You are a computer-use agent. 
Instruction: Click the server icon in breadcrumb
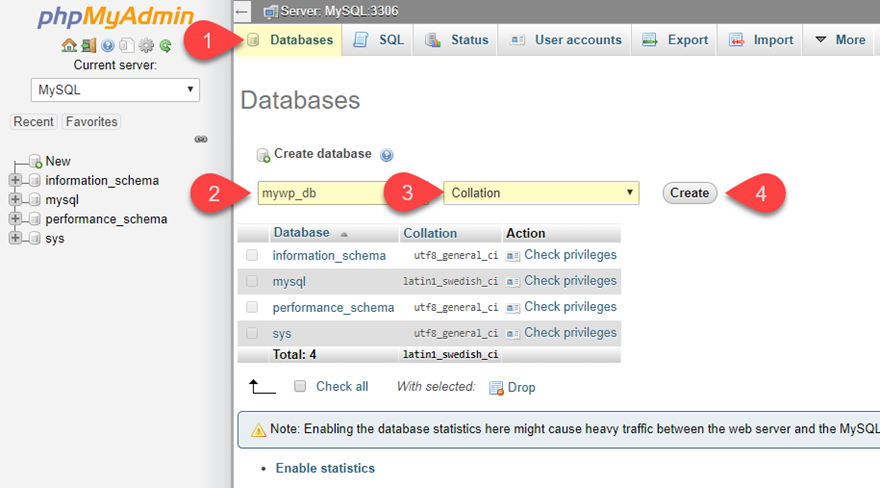tap(271, 11)
